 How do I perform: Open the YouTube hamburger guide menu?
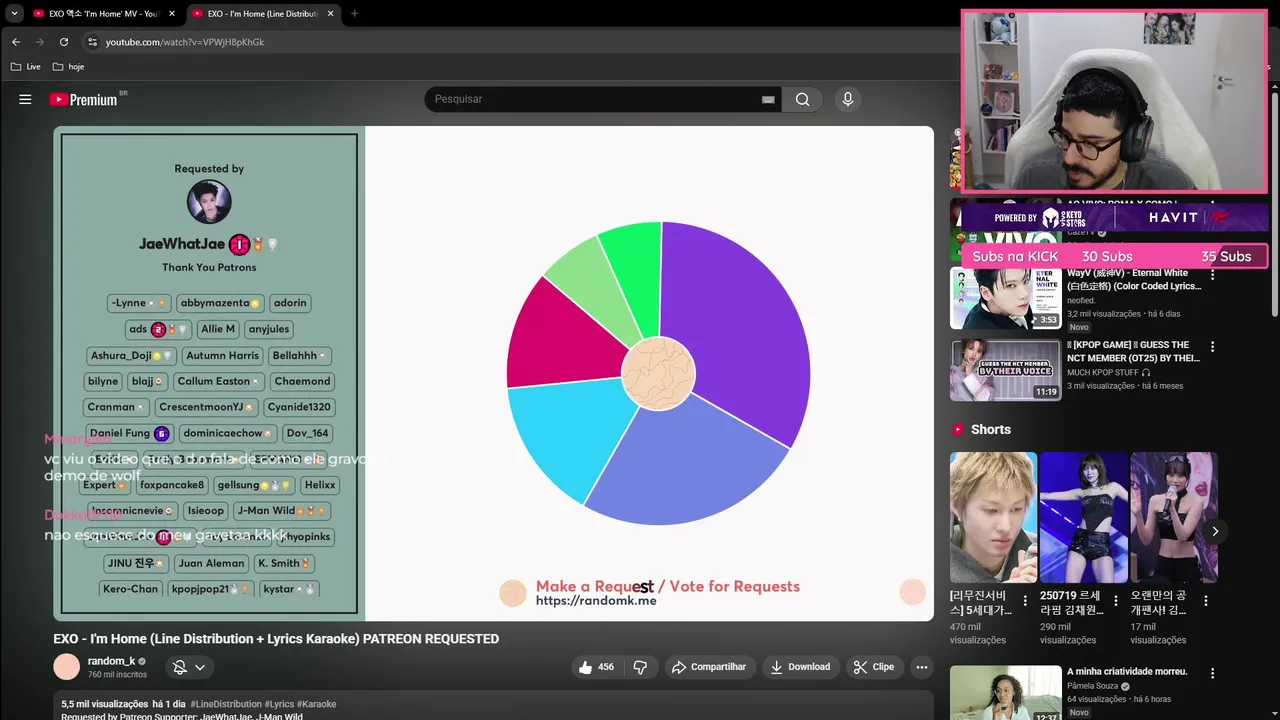25,99
